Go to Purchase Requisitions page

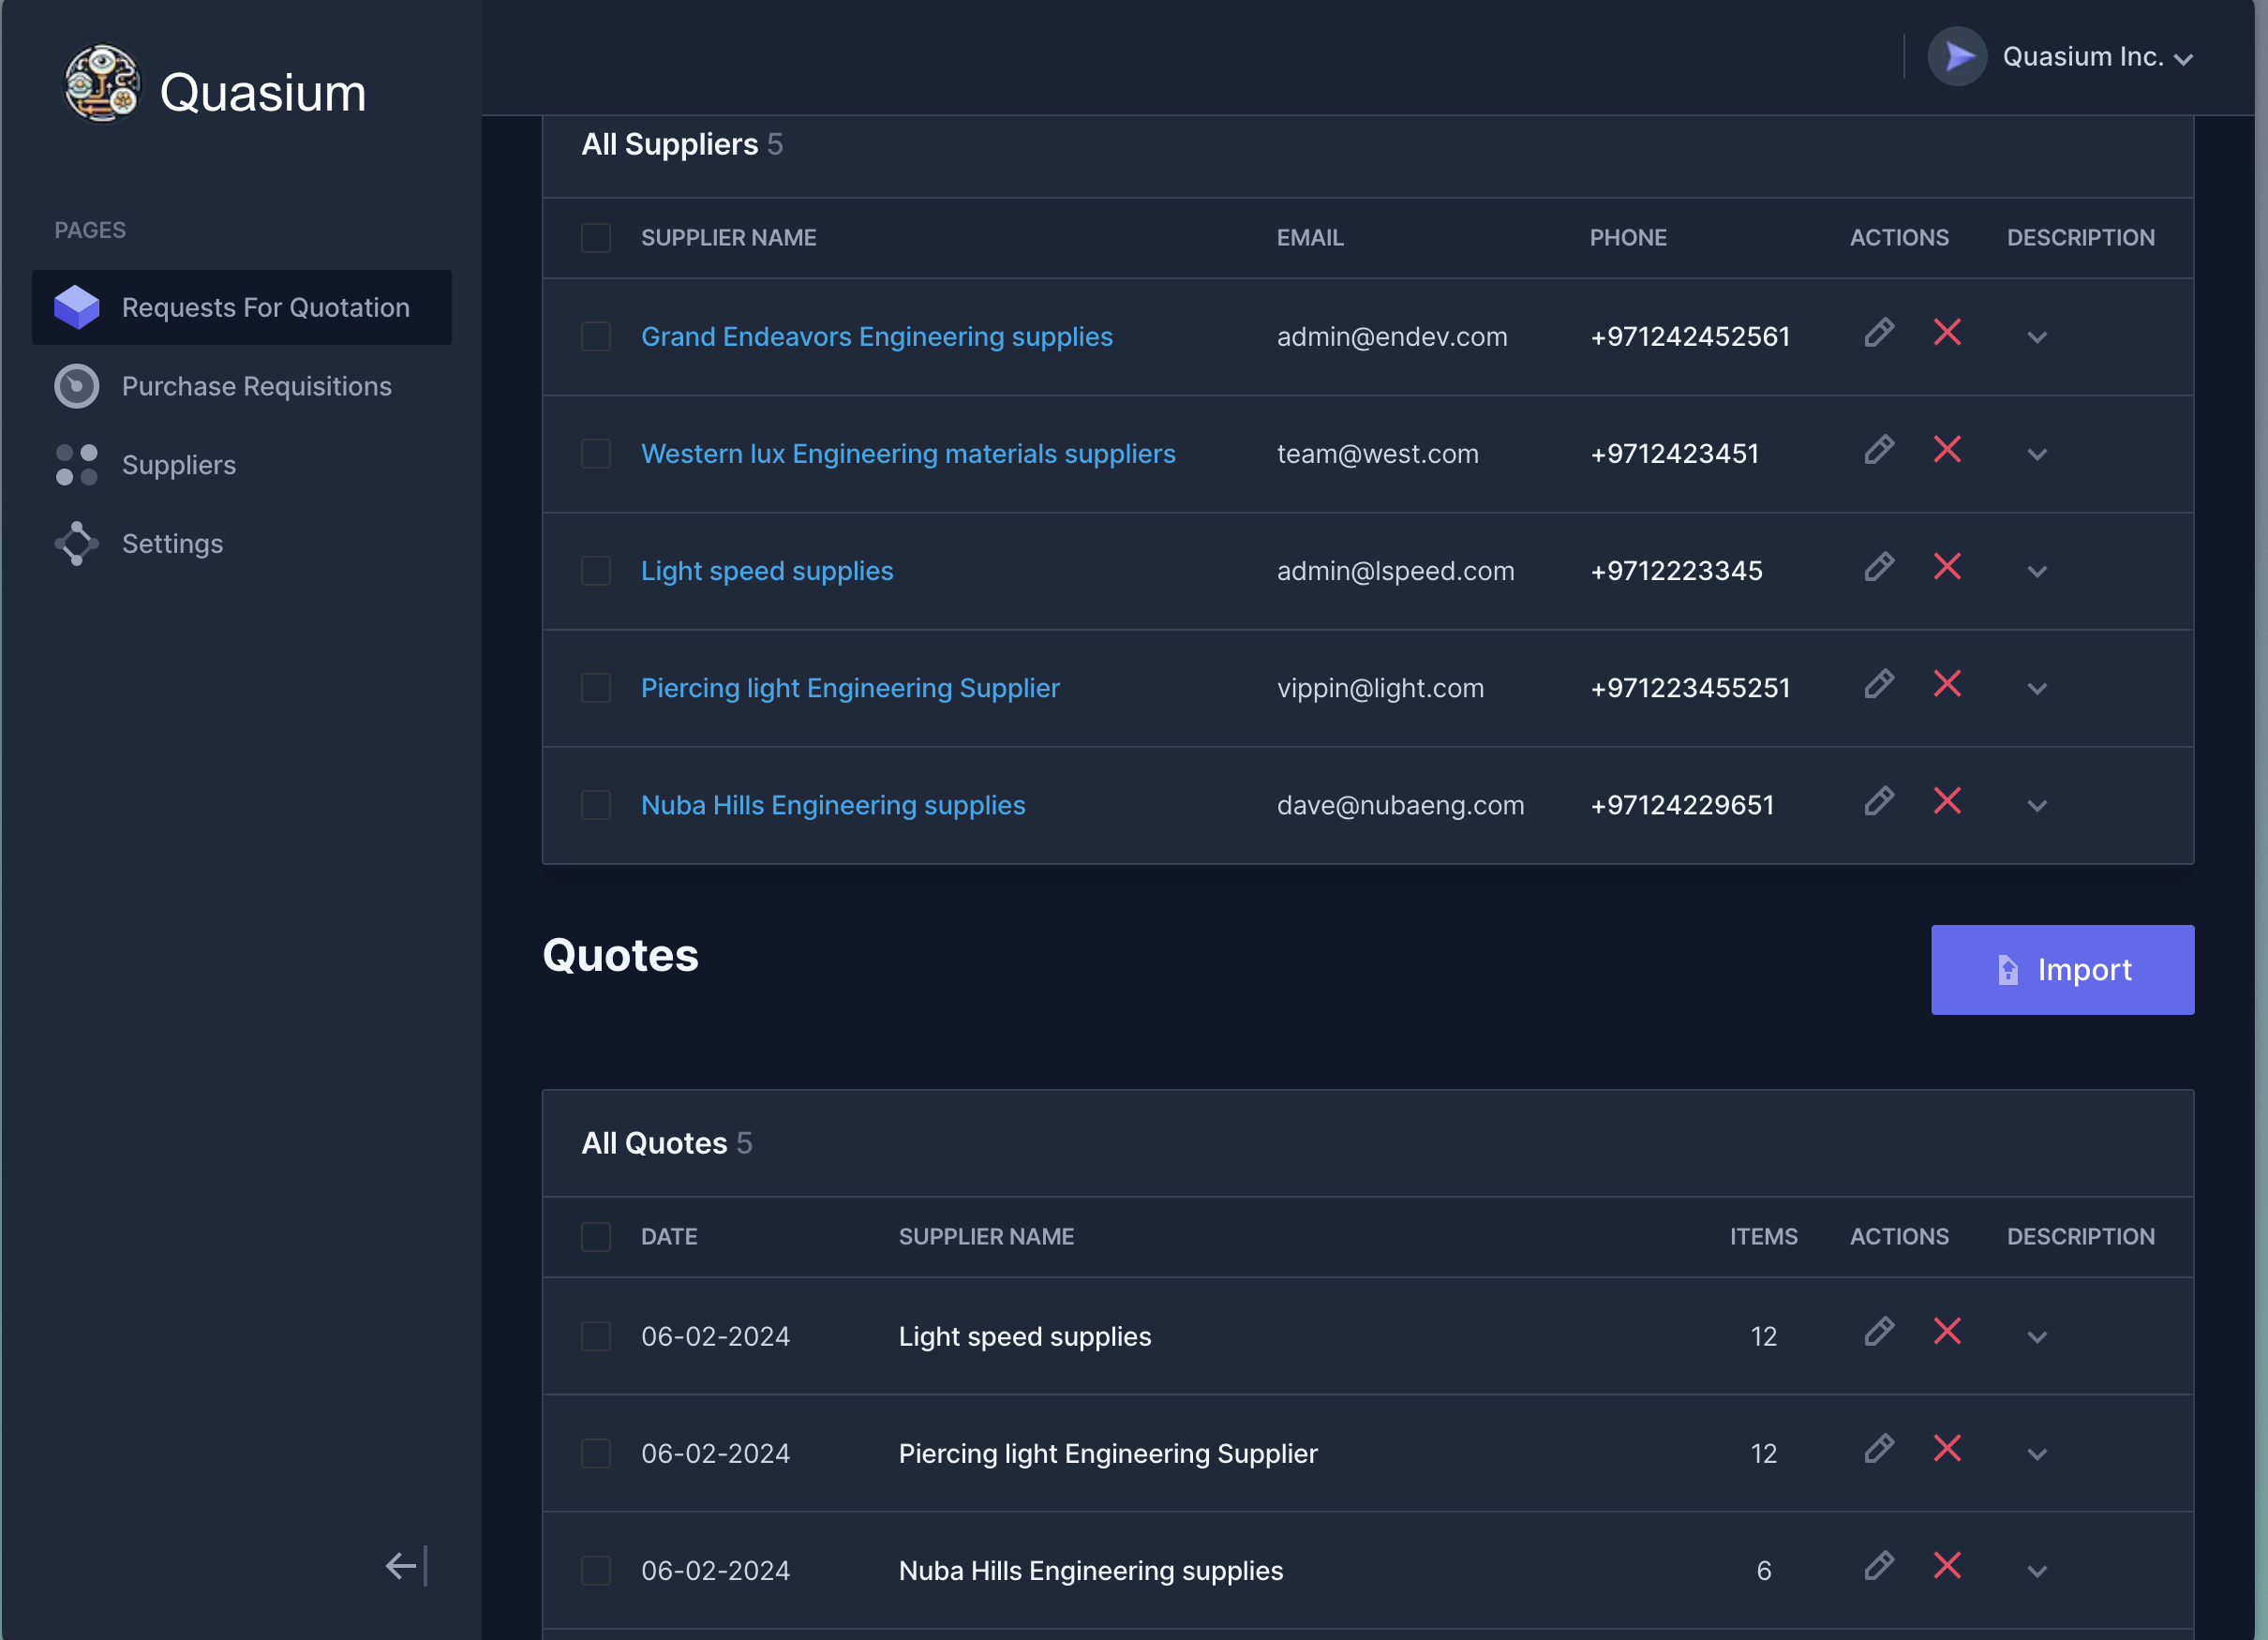[x=242, y=386]
